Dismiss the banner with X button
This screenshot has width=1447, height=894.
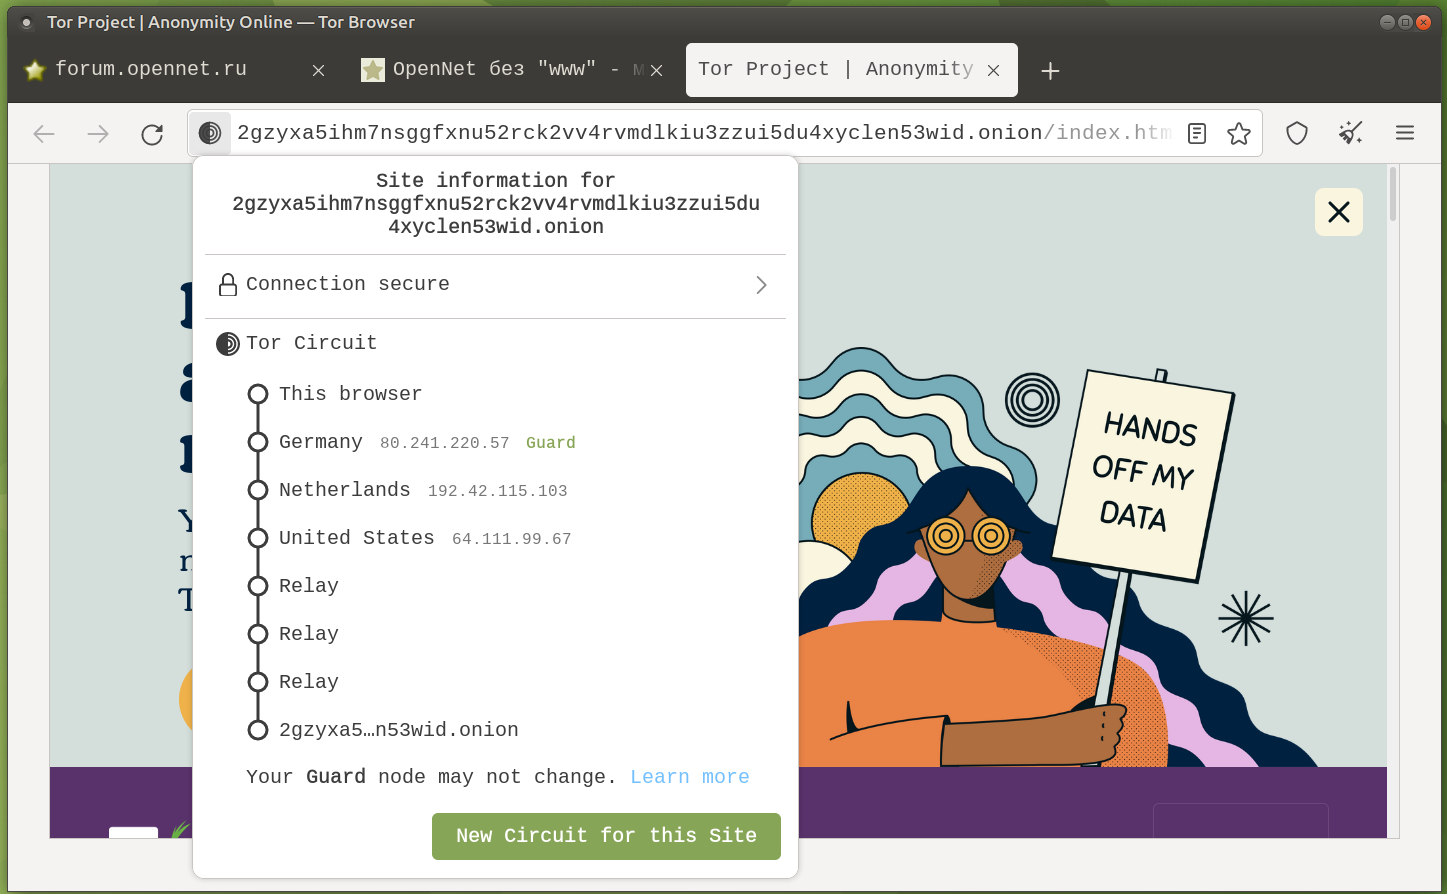1338,212
